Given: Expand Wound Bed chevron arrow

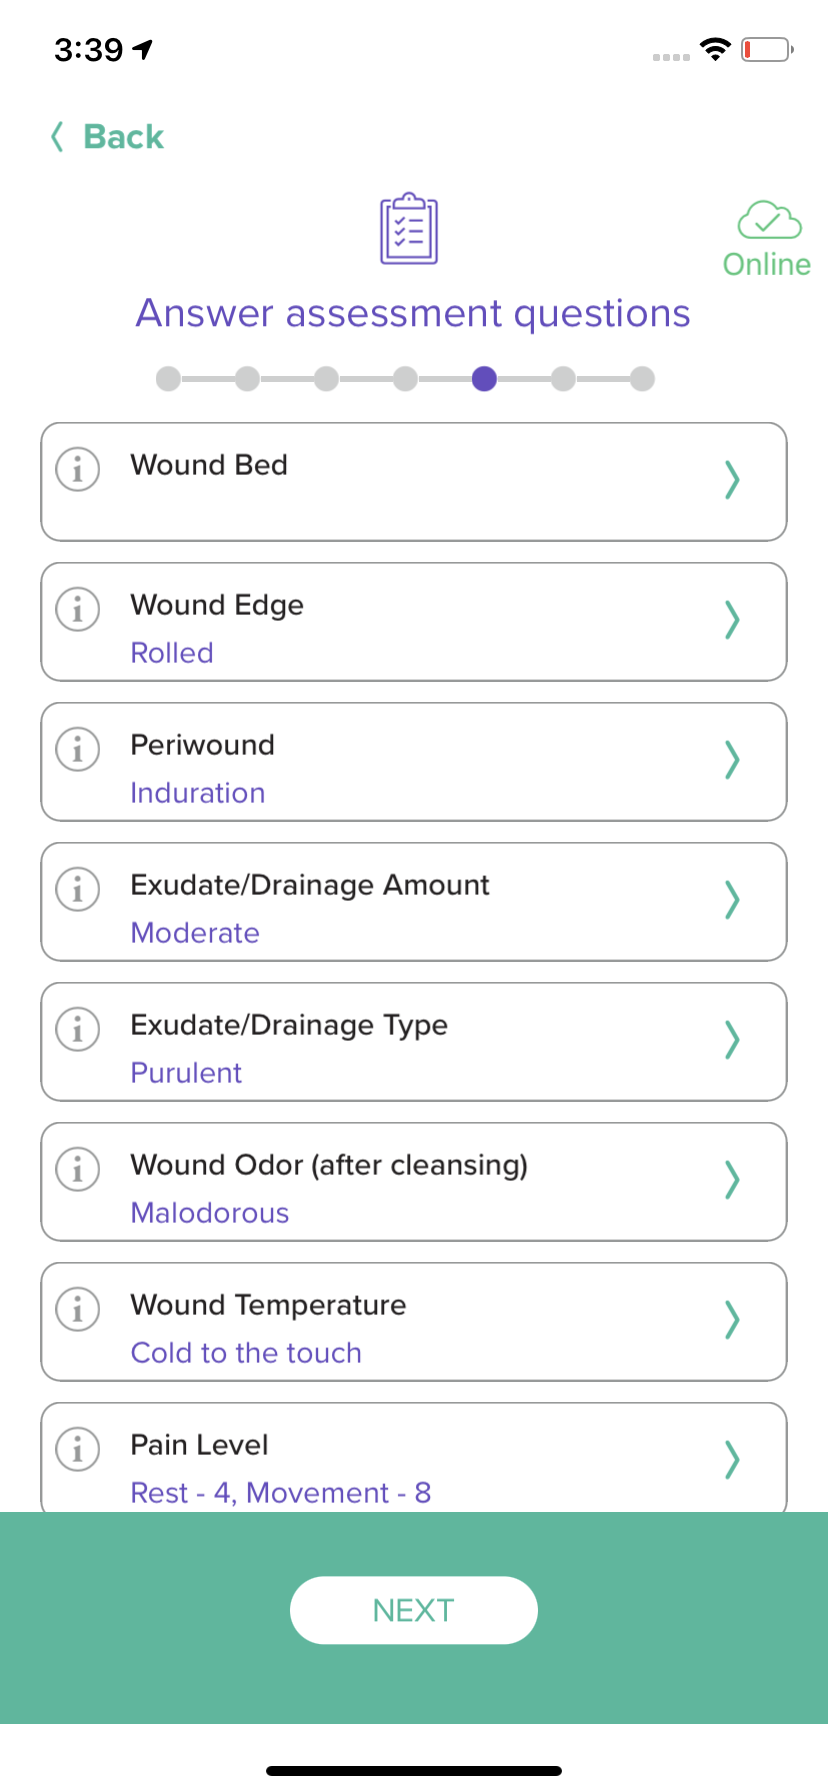Looking at the screenshot, I should pos(732,480).
